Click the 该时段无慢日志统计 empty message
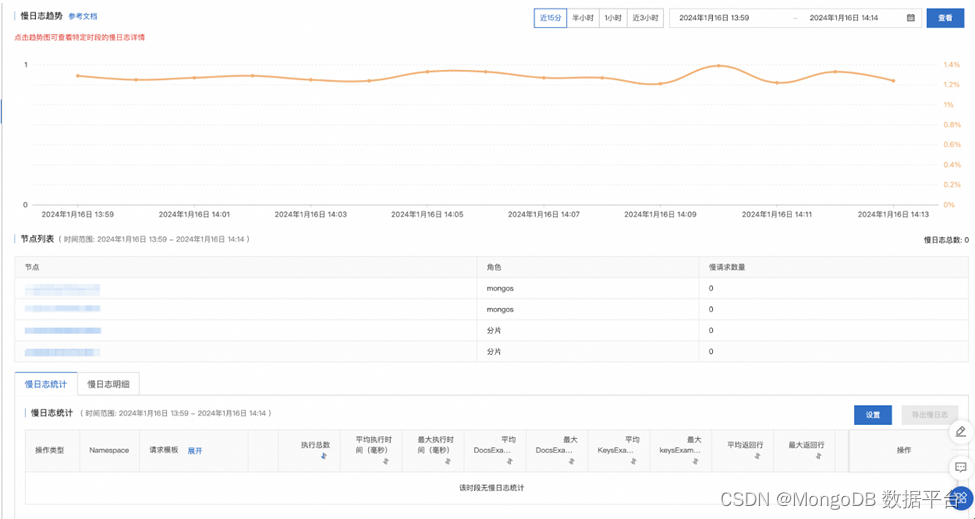The height and width of the screenshot is (519, 975). coord(491,488)
